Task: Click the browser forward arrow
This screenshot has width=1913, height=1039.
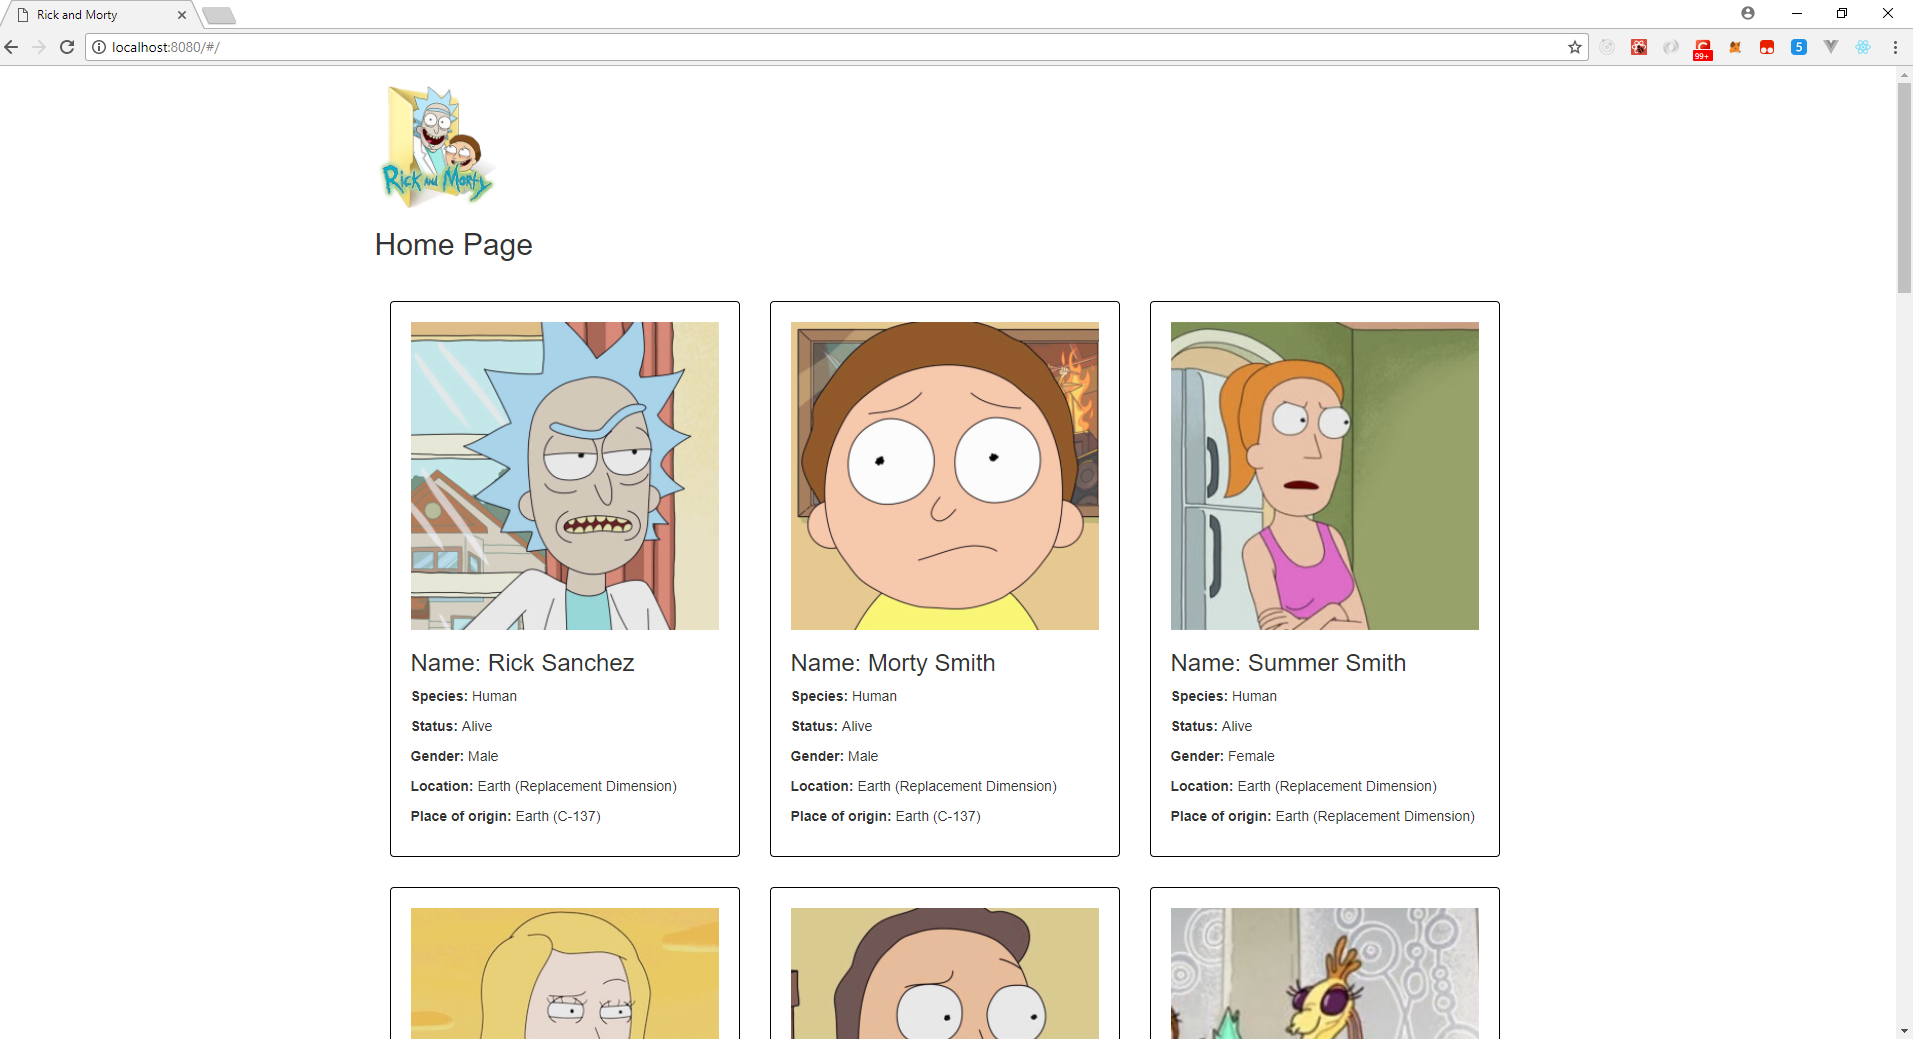Action: (39, 47)
